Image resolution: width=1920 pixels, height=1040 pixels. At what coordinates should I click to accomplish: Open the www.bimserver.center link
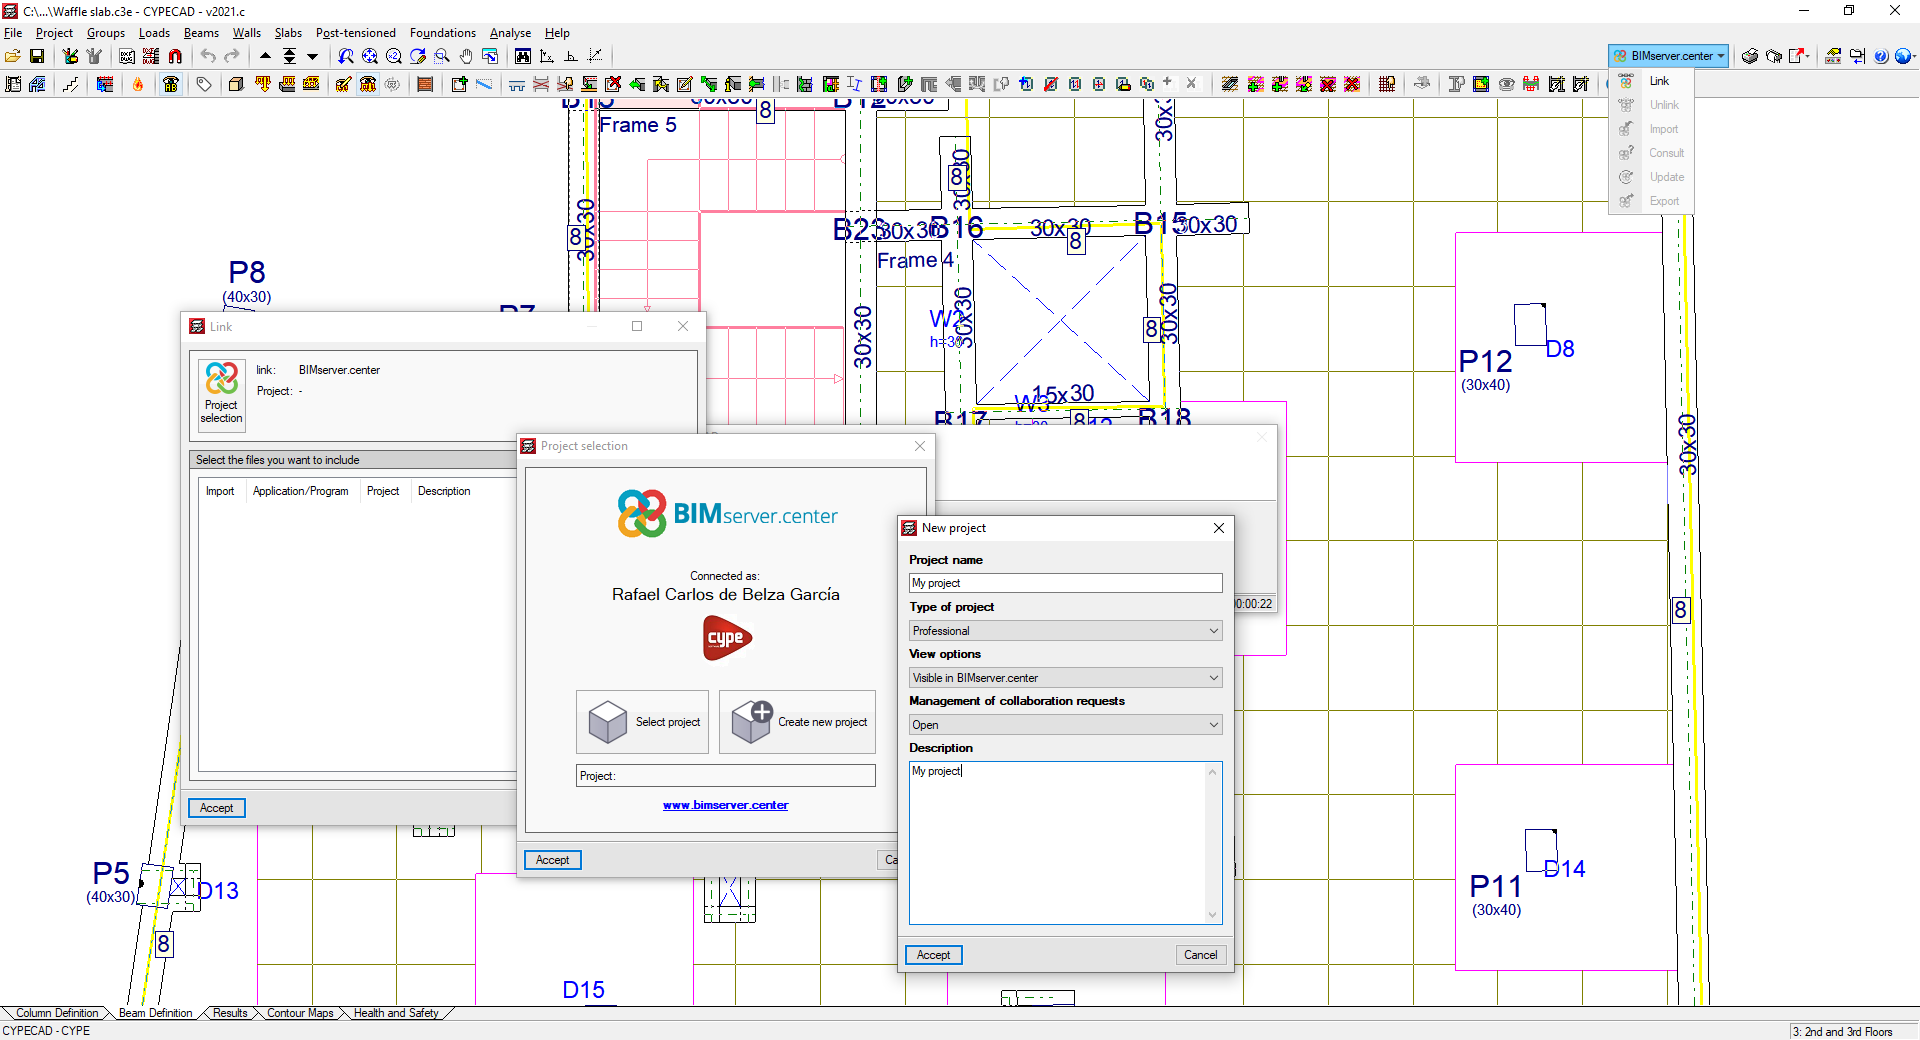(x=725, y=805)
